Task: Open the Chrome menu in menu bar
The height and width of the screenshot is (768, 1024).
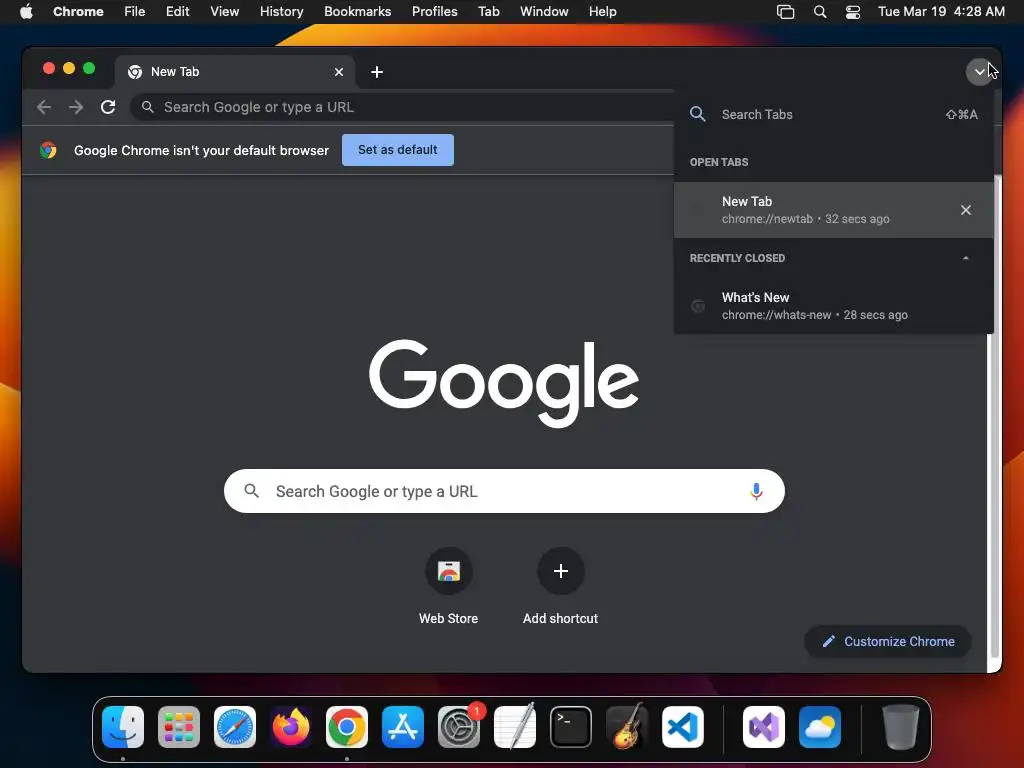Action: click(78, 11)
